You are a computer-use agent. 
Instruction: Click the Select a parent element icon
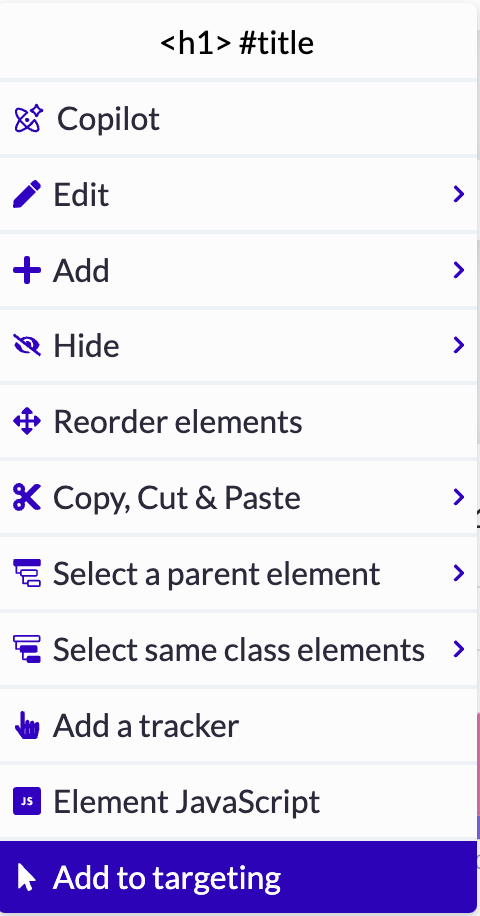tap(27, 573)
